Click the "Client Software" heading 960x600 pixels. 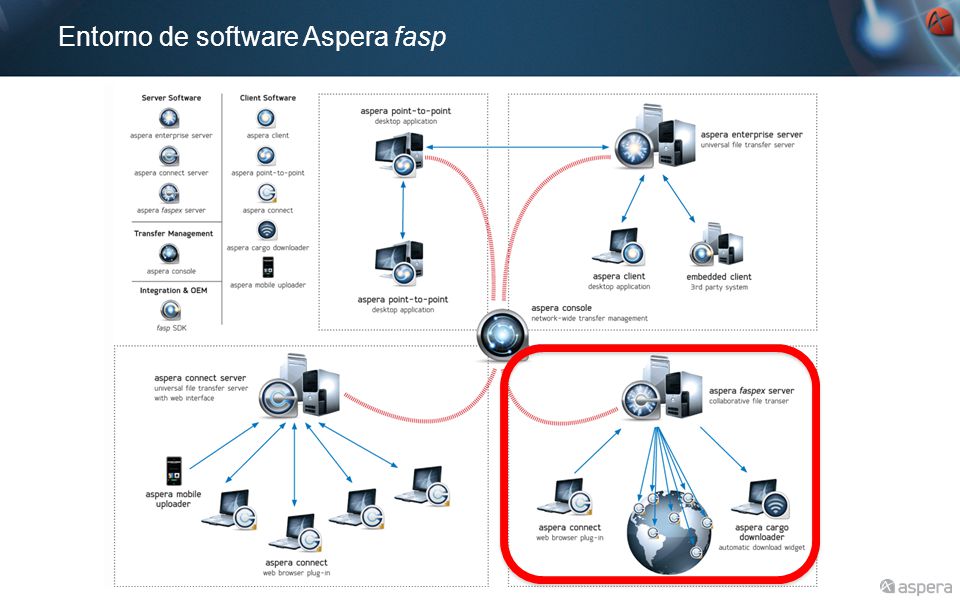(x=268, y=98)
